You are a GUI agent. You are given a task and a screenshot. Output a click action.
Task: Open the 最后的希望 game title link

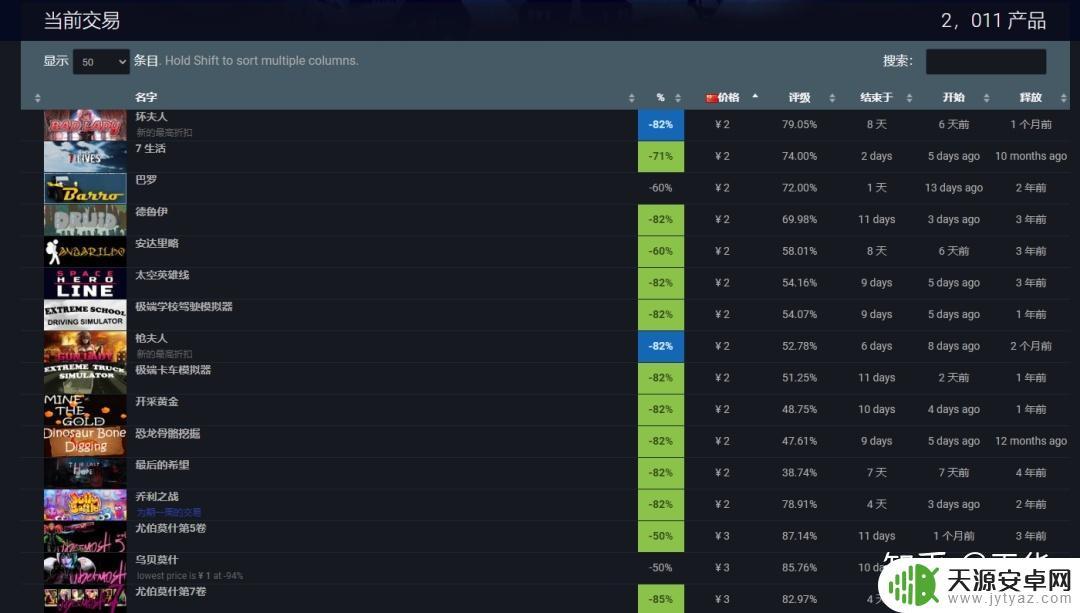point(162,466)
